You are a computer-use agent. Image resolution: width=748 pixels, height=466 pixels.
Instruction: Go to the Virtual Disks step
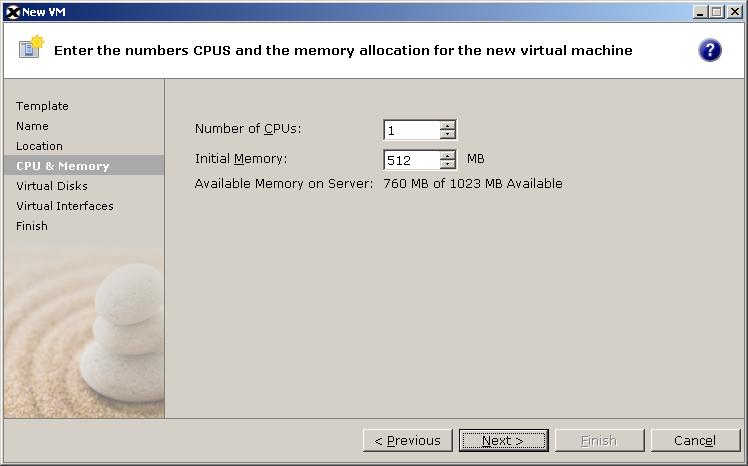pos(52,186)
